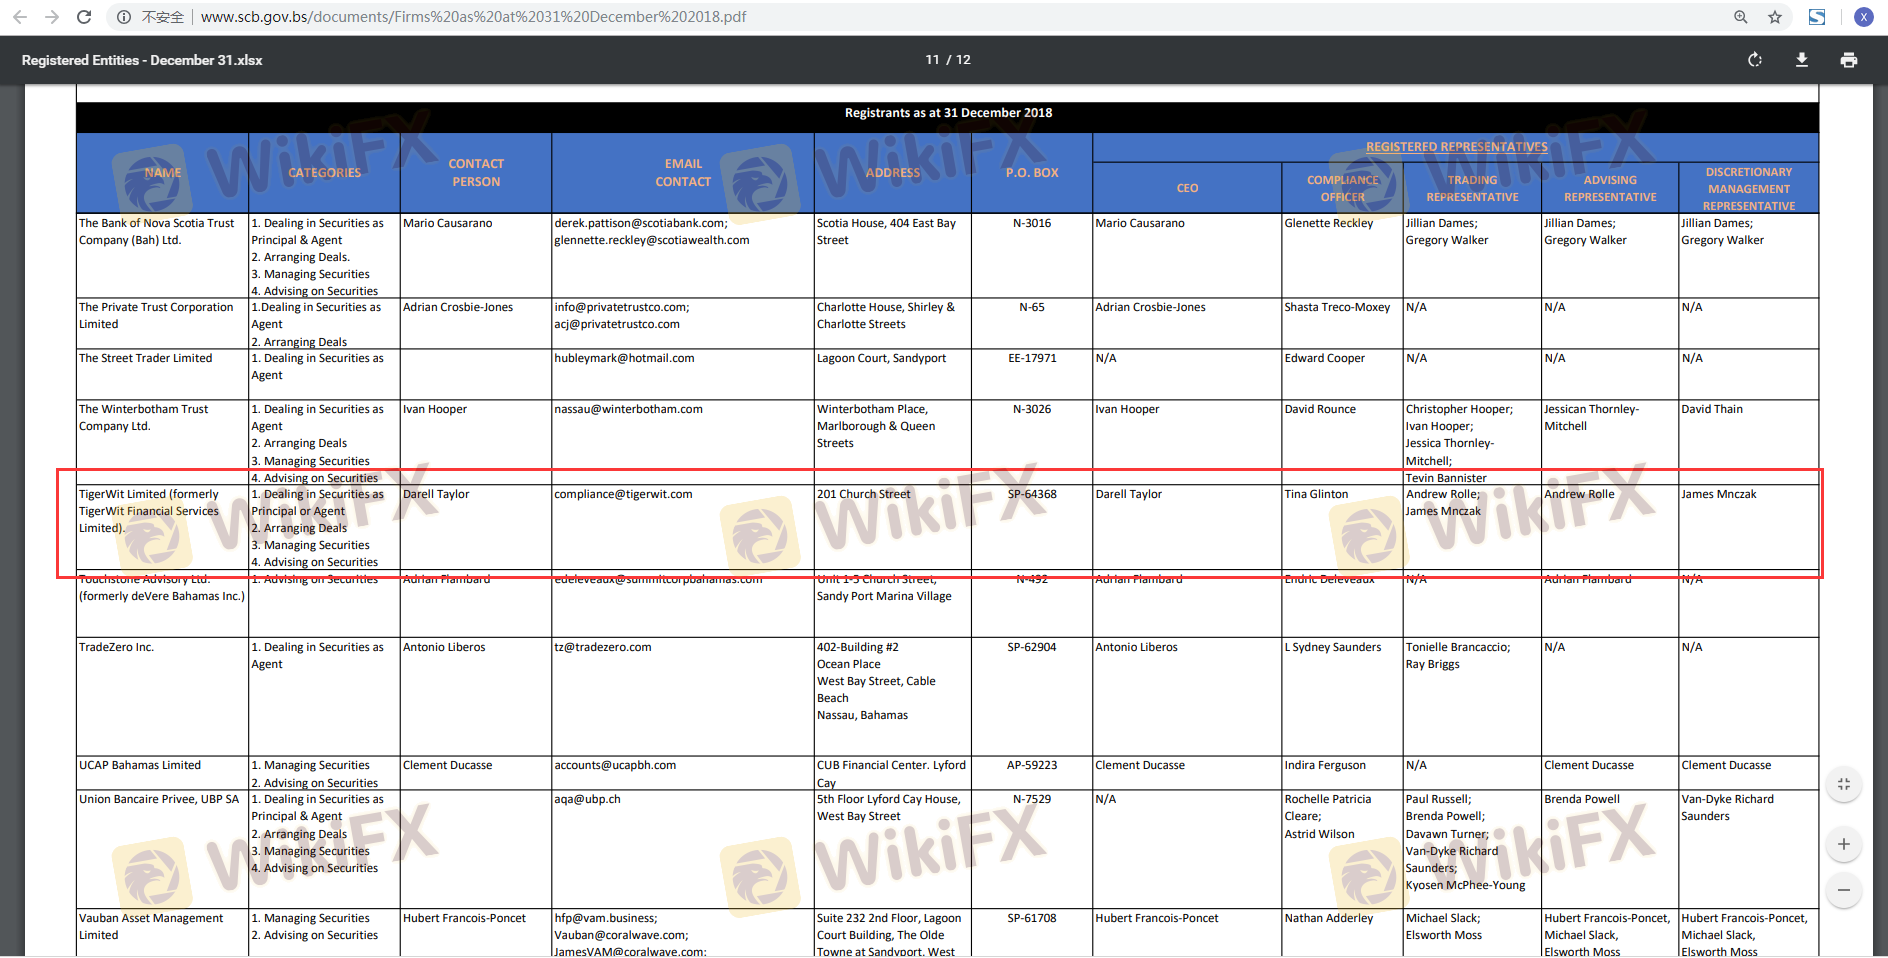Download the PDF document
Image resolution: width=1888 pixels, height=958 pixels.
coord(1802,60)
